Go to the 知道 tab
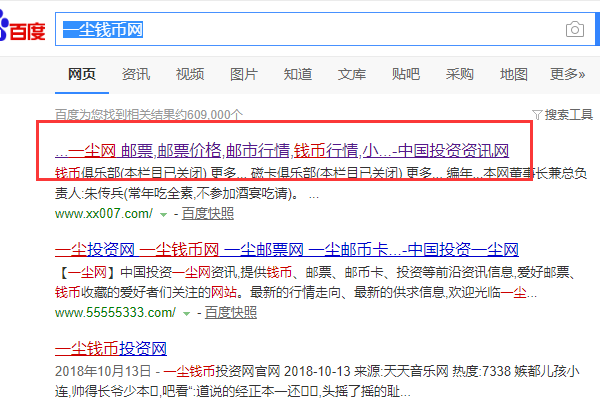 (x=298, y=74)
